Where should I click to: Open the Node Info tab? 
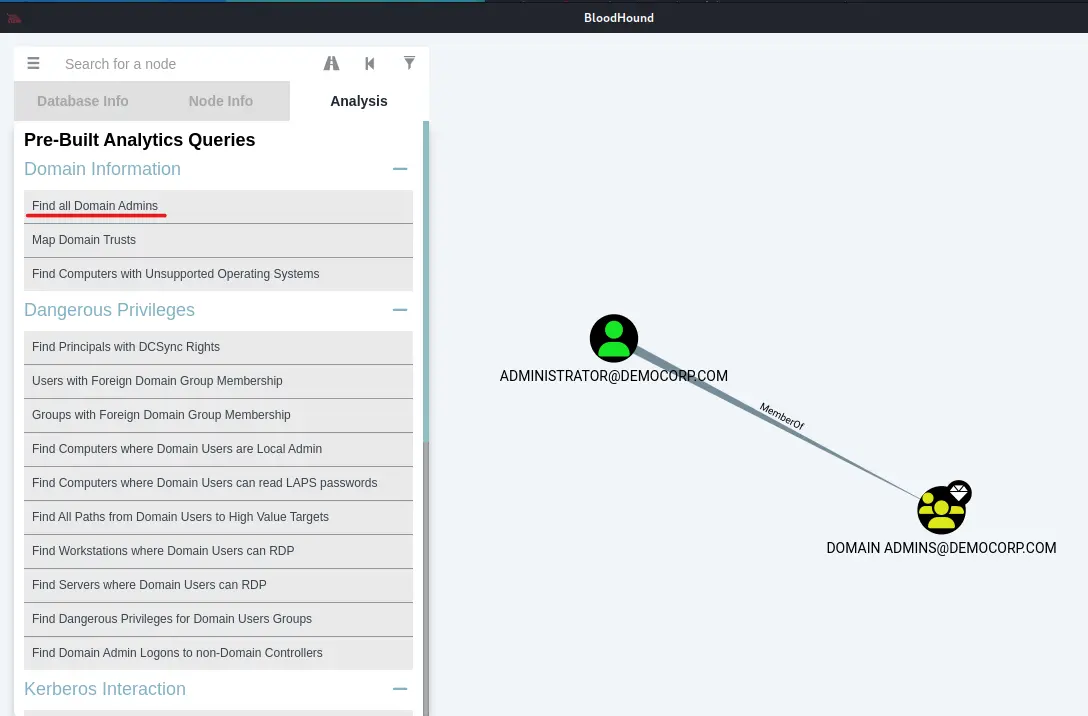(221, 101)
